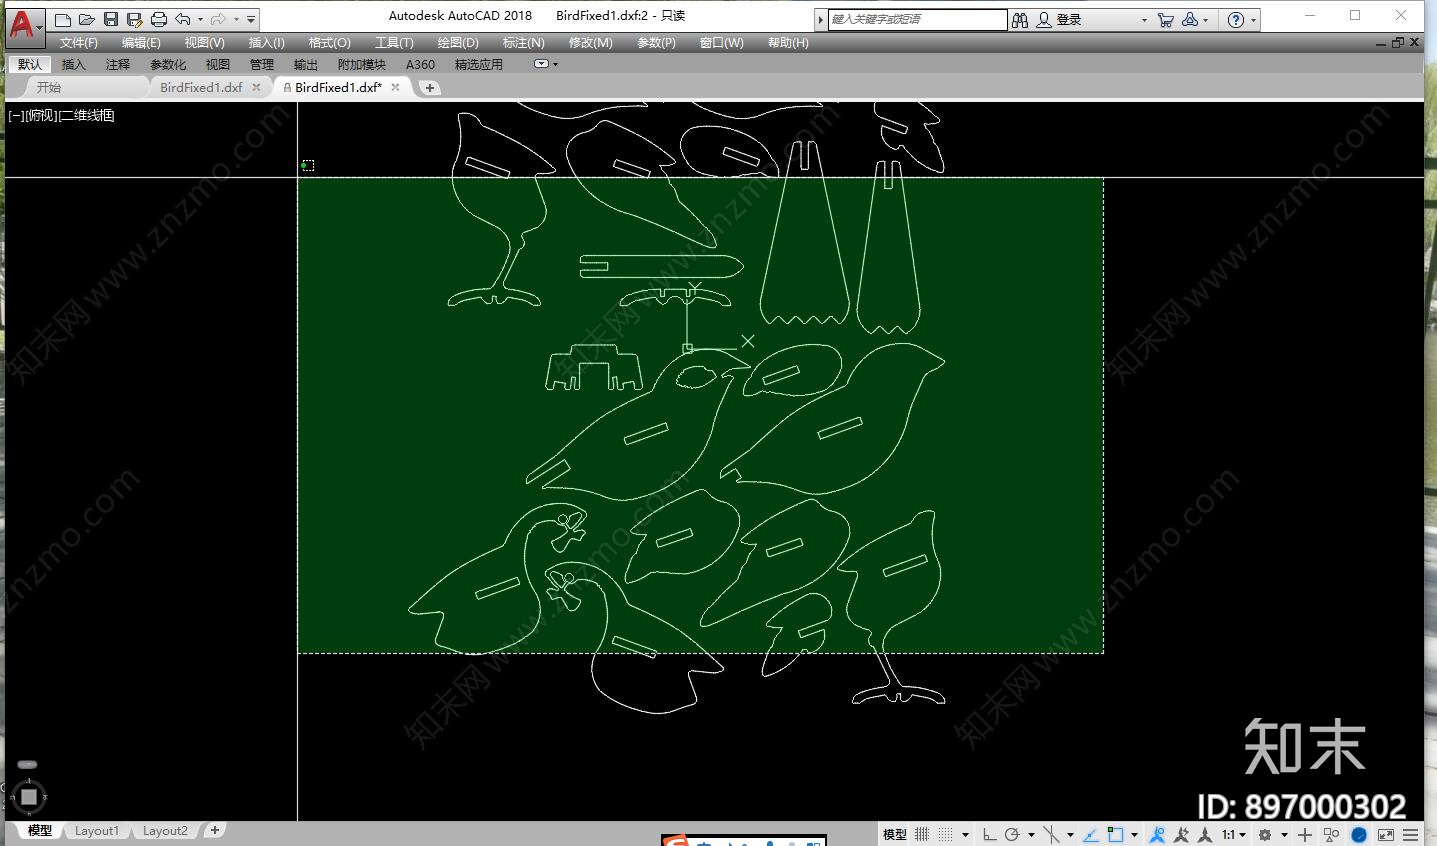1437x846 pixels.
Task: Open the annotation scale 1:1 dropdown
Action: pos(1234,834)
